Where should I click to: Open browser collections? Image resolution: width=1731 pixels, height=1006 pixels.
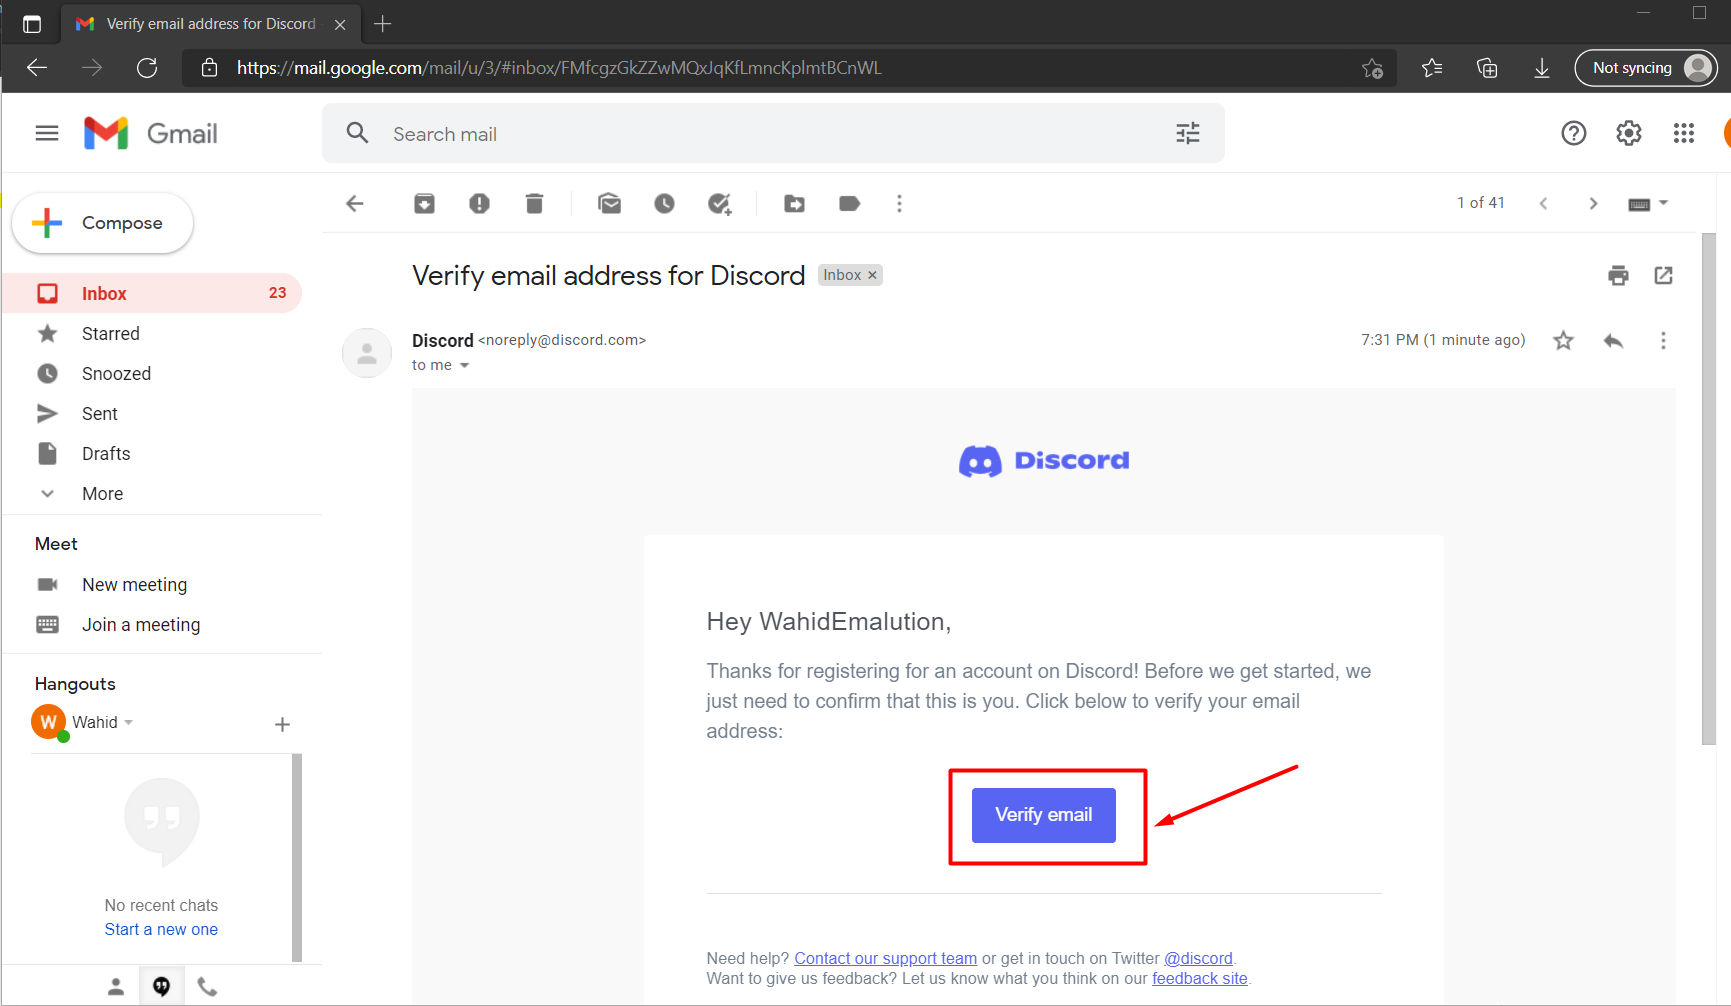(1487, 68)
